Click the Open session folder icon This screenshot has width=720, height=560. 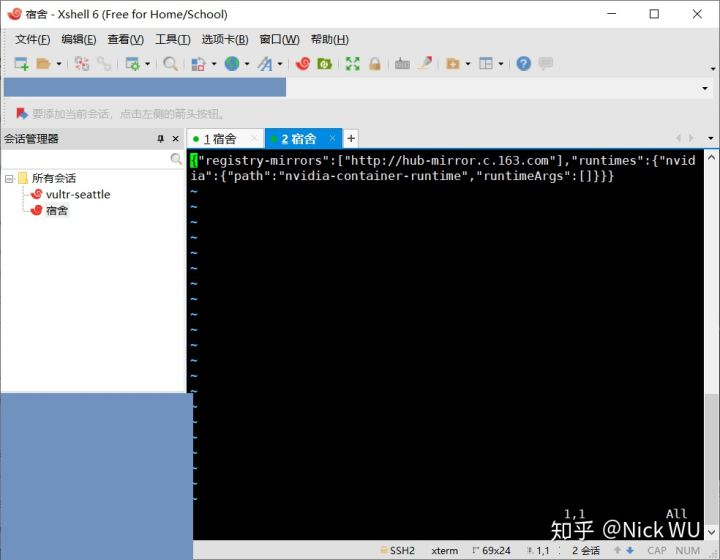pyautogui.click(x=43, y=63)
